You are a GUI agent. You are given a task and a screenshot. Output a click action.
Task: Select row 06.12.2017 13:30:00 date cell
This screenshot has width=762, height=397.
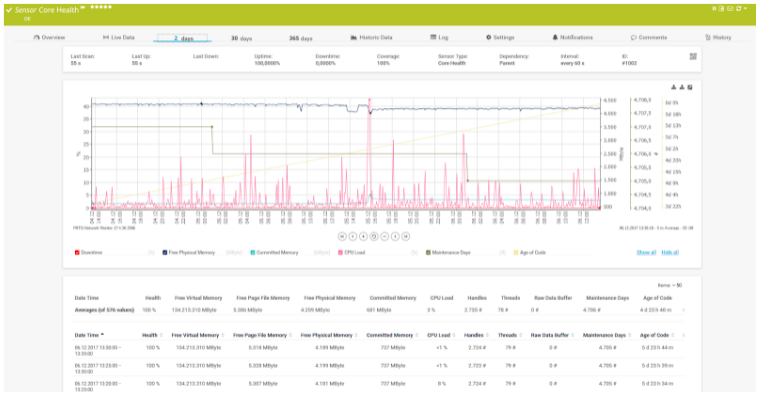click(x=98, y=351)
